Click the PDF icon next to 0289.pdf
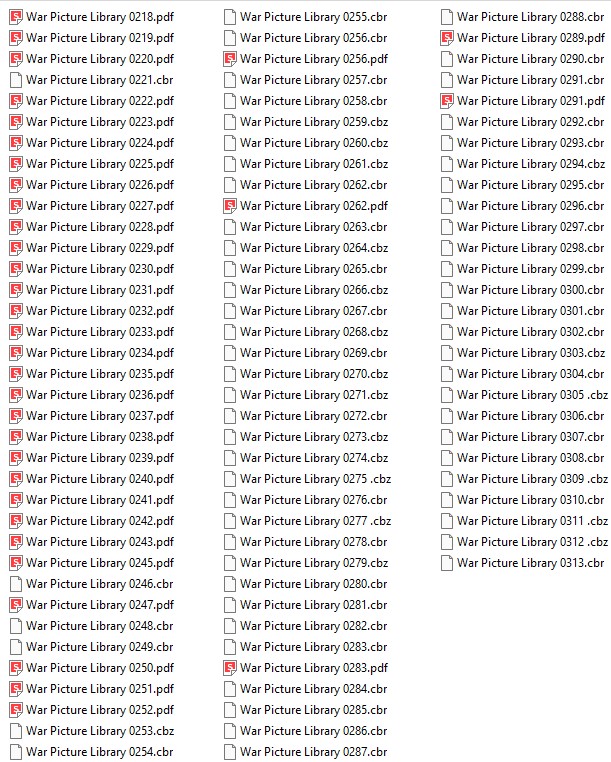 click(447, 38)
